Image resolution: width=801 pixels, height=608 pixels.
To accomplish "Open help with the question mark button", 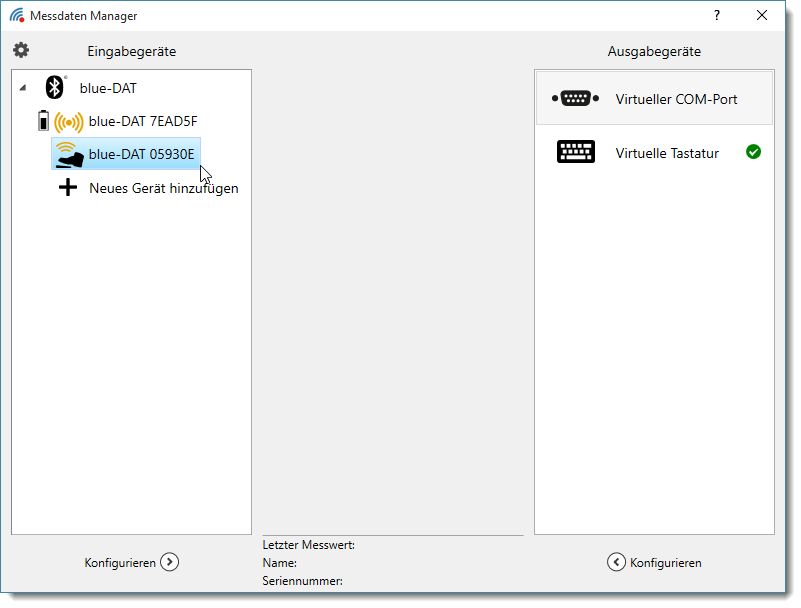I will (716, 15).
